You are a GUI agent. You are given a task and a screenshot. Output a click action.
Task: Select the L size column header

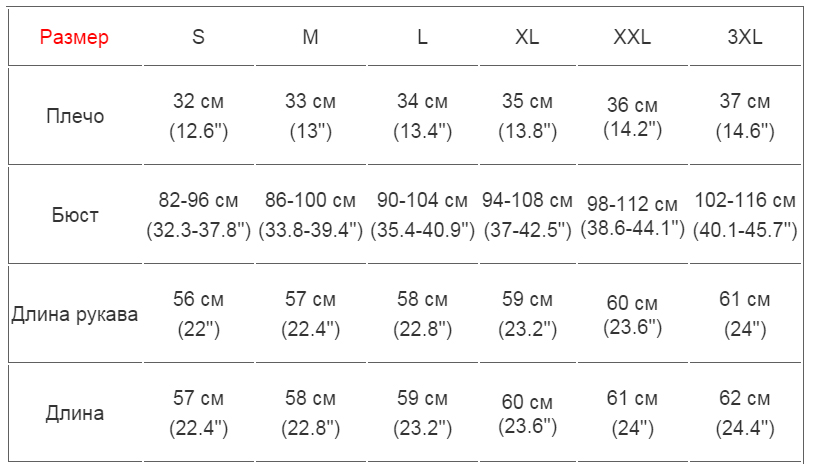tap(423, 38)
